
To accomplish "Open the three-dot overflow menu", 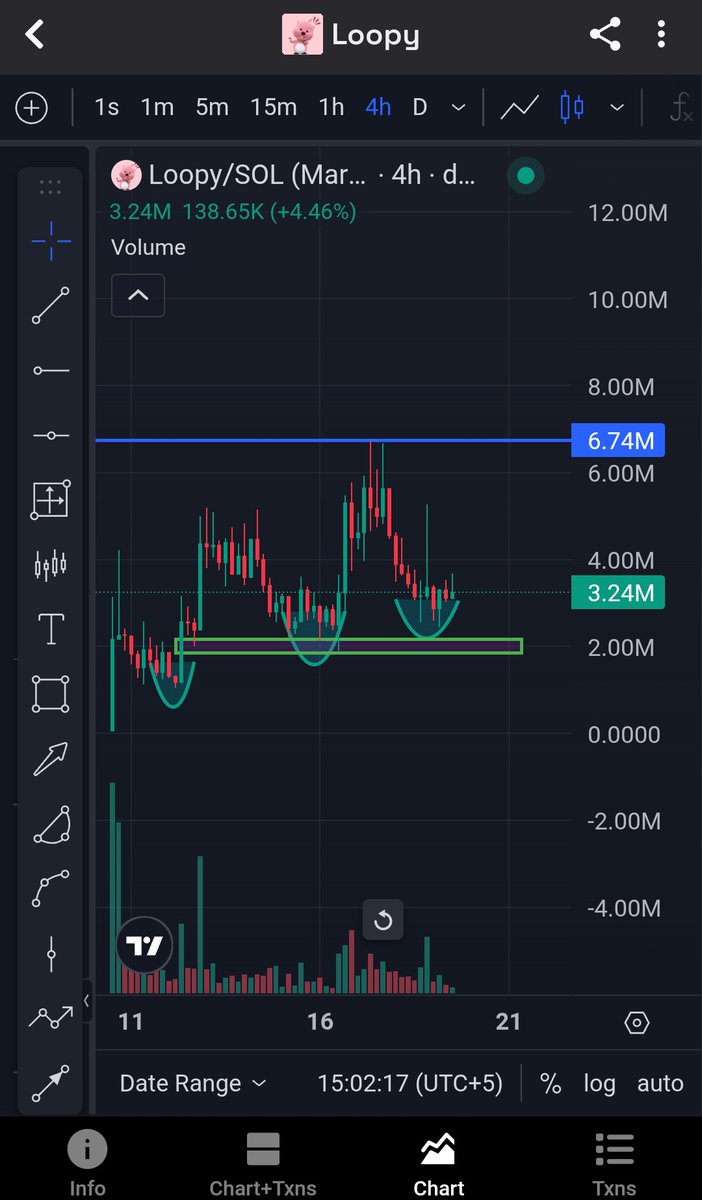I will (x=661, y=35).
